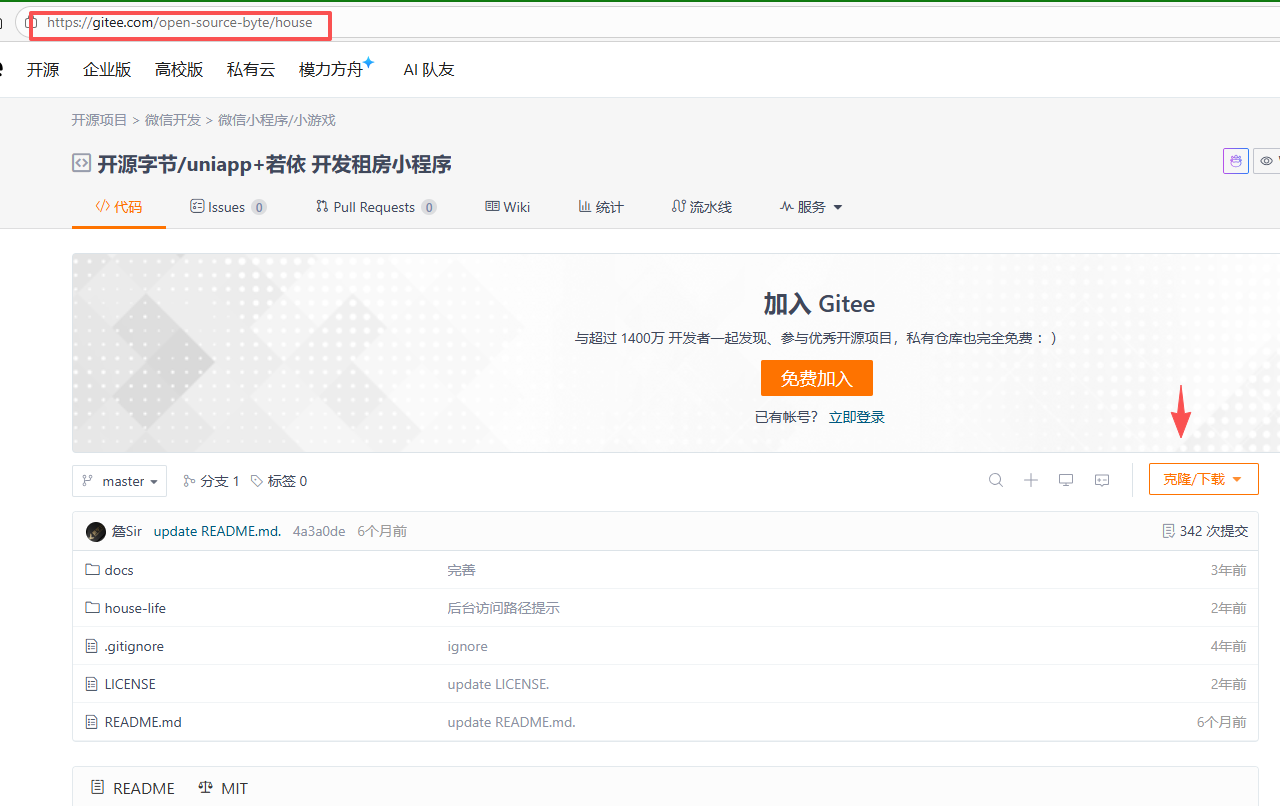
Task: Click the magnifier search icon in file toolbar
Action: coord(996,480)
